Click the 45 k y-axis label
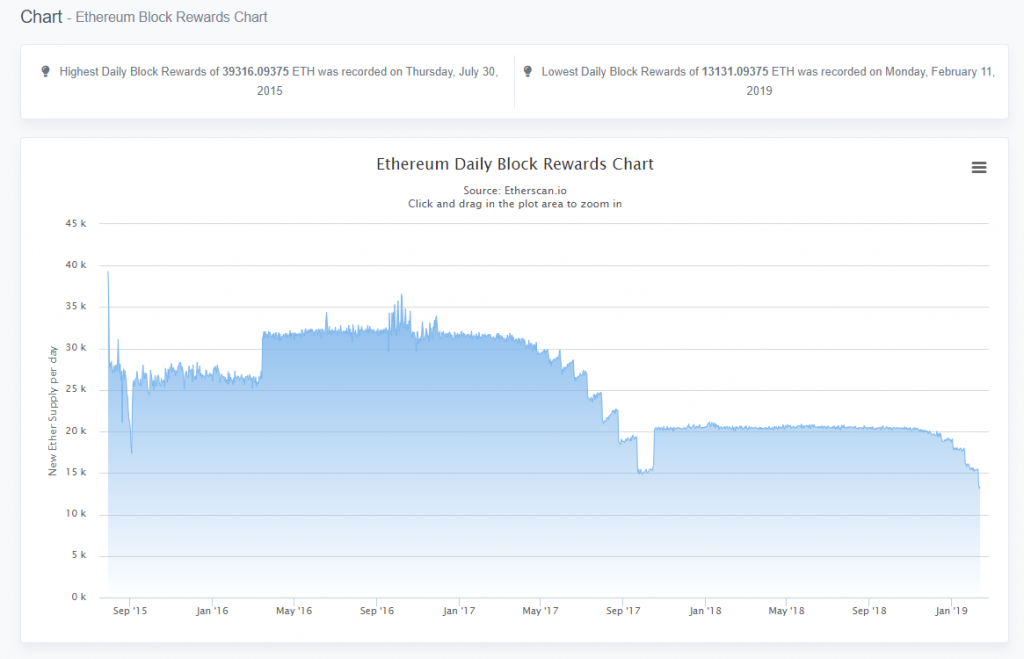Viewport: 1024px width, 659px height. coord(76,223)
